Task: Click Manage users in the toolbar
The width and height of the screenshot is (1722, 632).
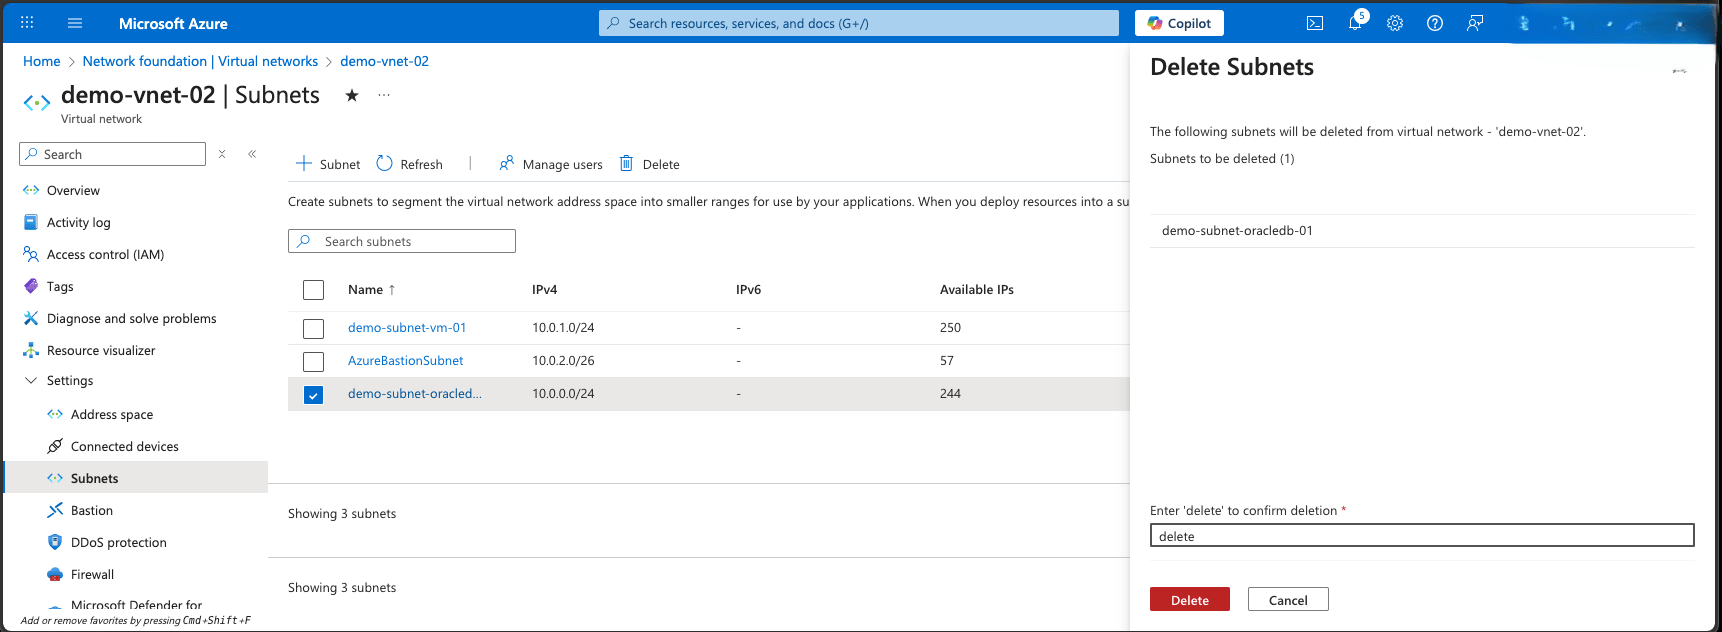Action: (x=551, y=164)
